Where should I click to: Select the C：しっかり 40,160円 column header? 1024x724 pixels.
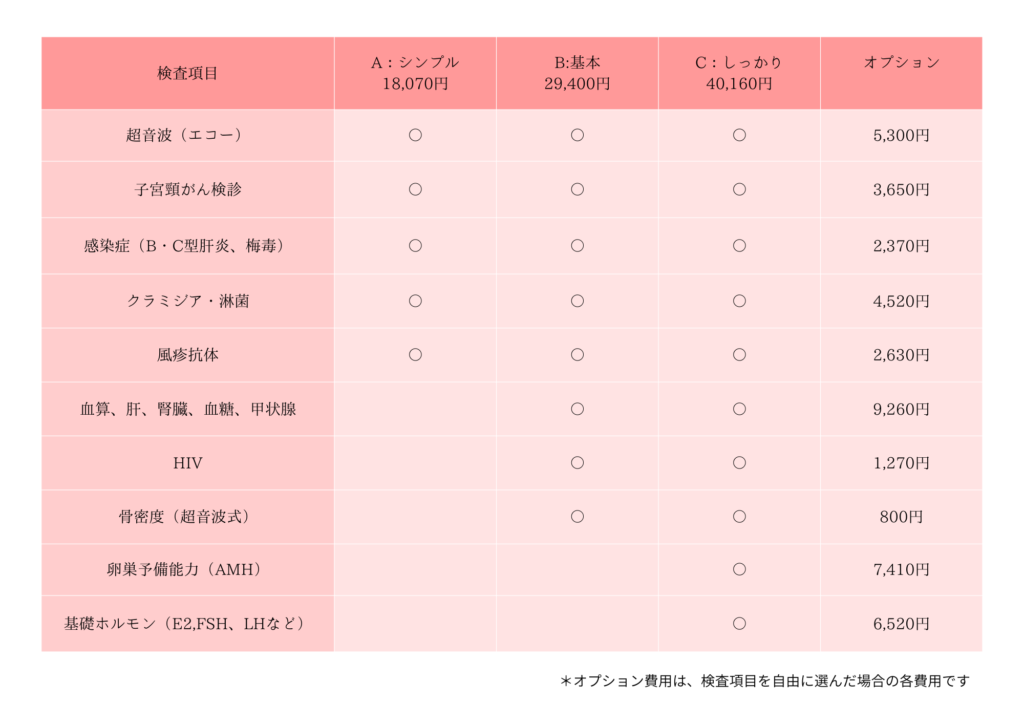tap(739, 73)
